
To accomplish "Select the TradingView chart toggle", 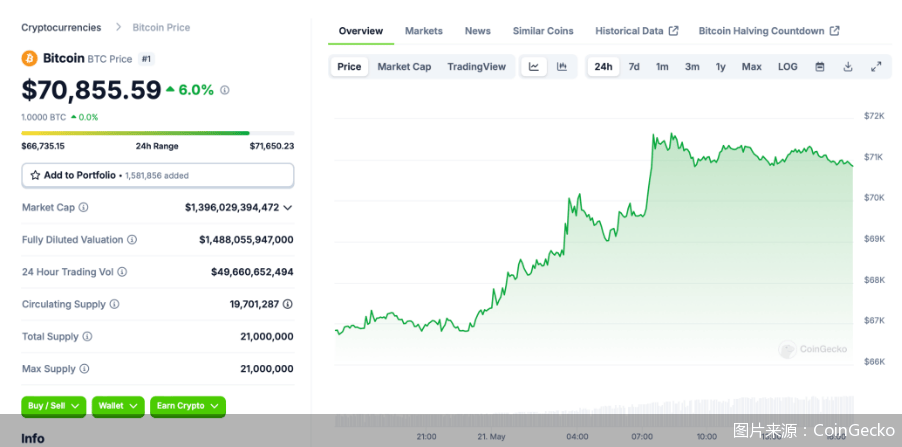I will pos(476,67).
